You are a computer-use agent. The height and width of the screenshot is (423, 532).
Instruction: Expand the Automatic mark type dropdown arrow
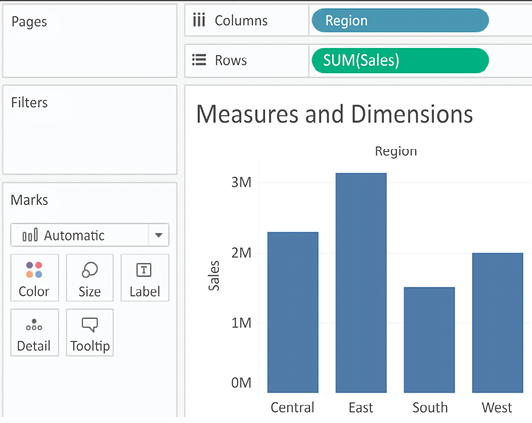[x=158, y=235]
